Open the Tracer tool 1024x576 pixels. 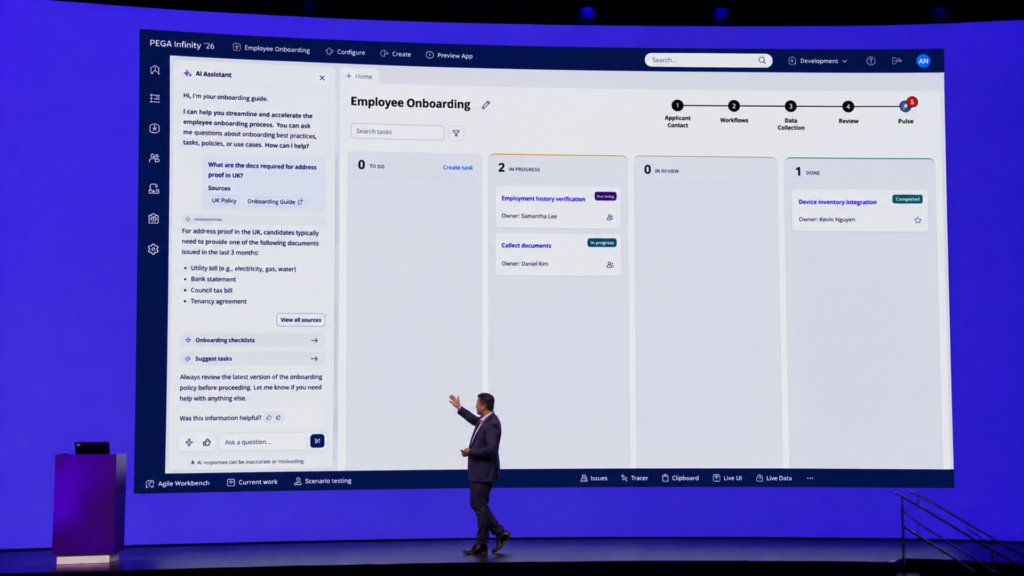pyautogui.click(x=634, y=478)
